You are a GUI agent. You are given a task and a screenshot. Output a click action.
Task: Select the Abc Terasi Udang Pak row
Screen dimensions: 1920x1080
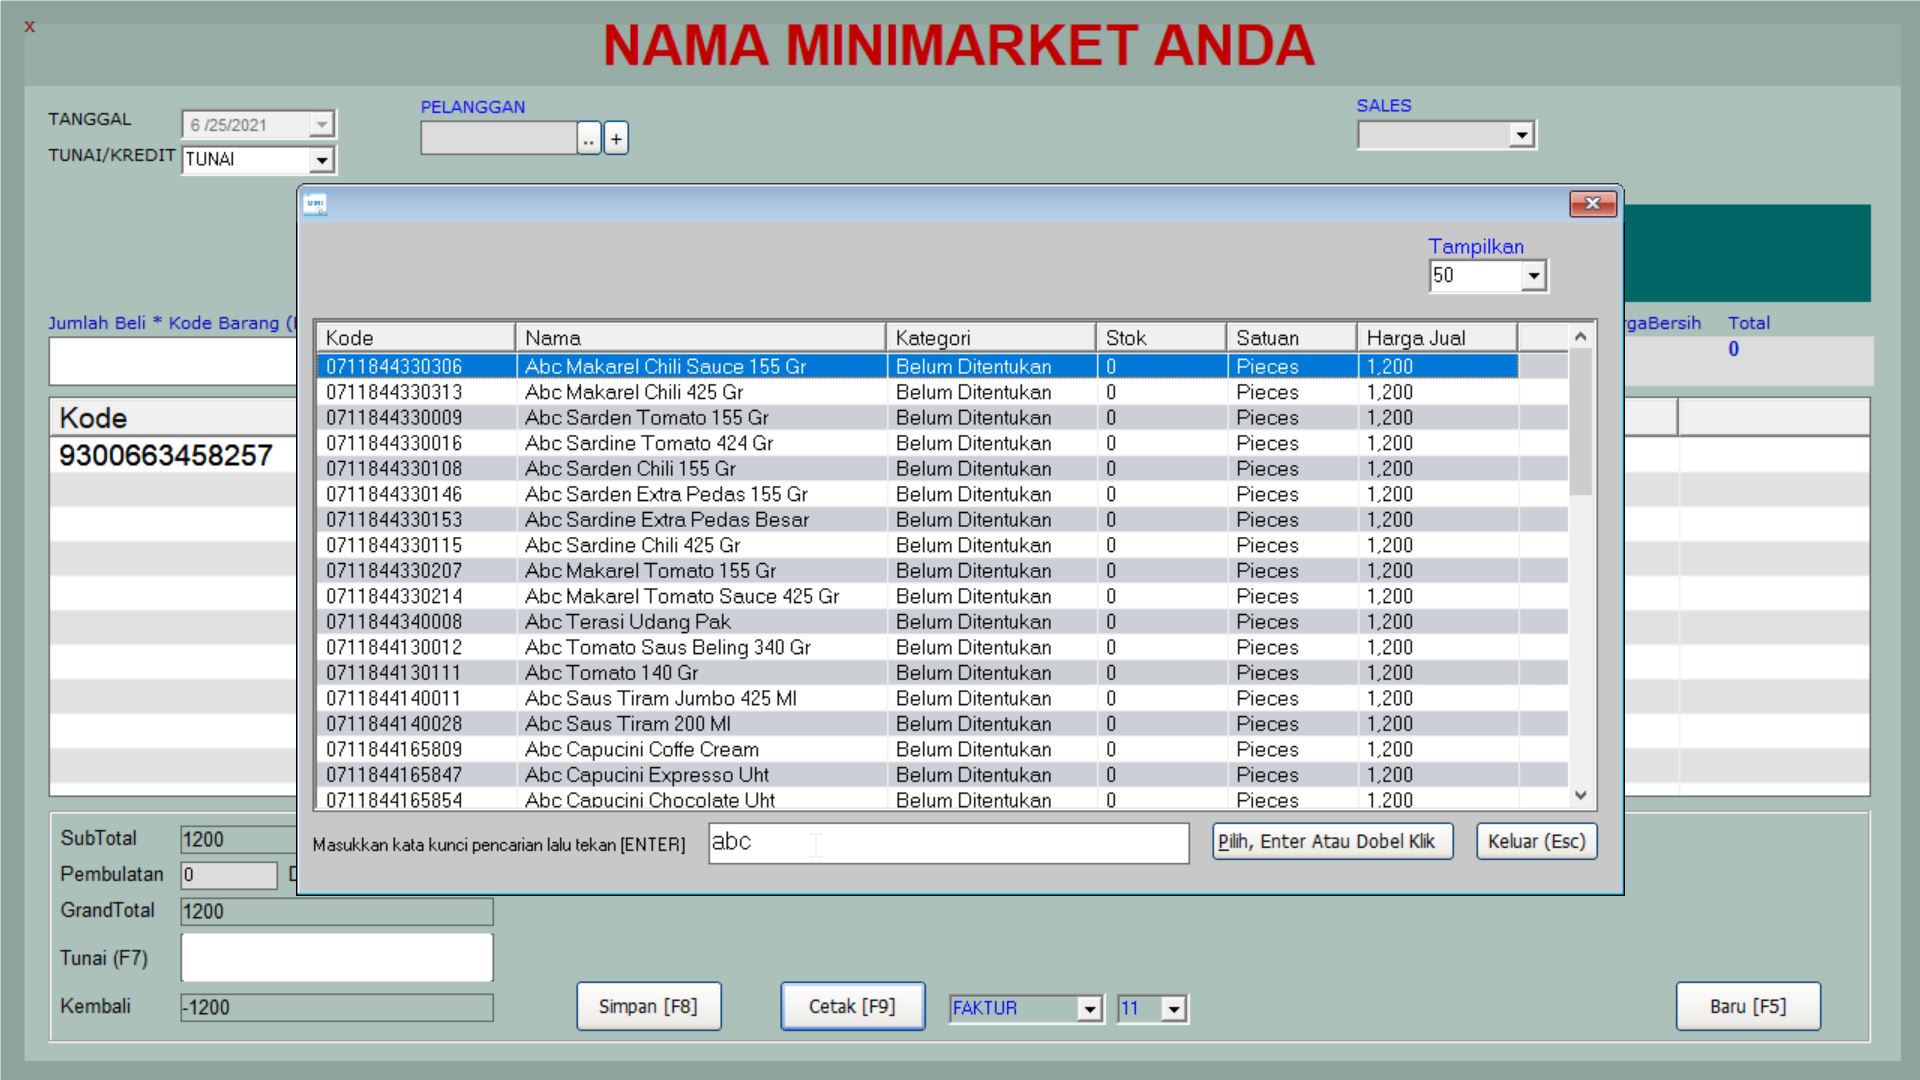click(x=628, y=622)
